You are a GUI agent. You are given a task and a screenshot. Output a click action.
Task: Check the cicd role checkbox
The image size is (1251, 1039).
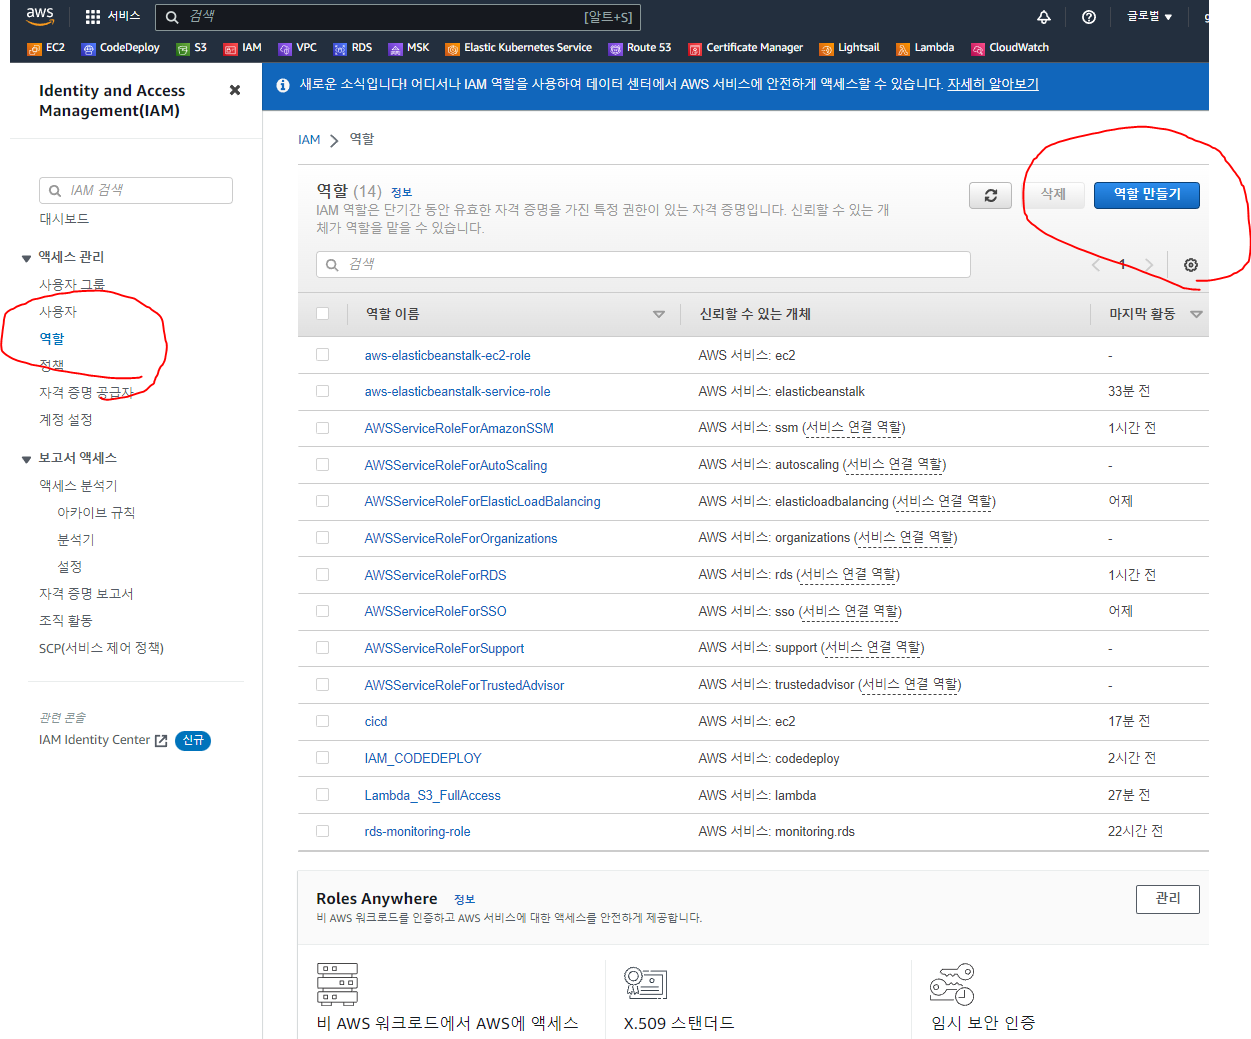click(322, 720)
